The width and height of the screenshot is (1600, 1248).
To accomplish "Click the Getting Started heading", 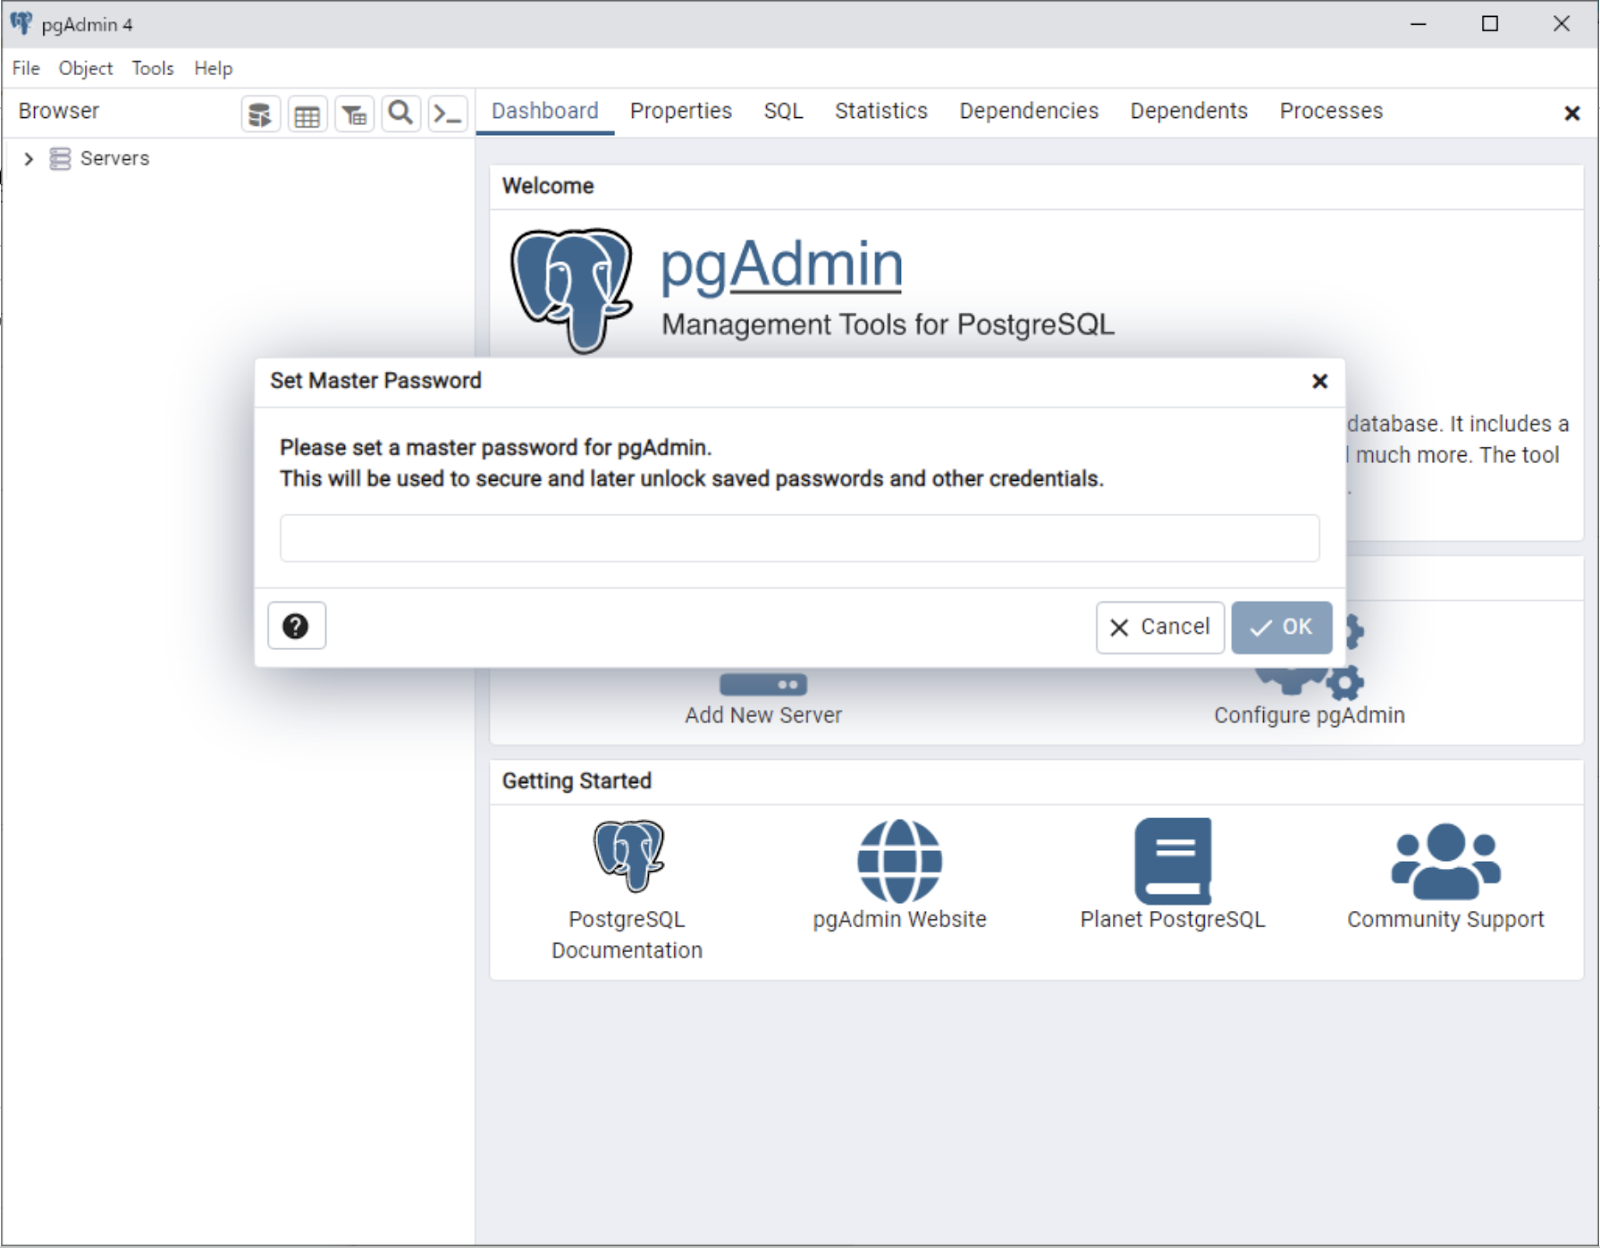I will point(577,781).
